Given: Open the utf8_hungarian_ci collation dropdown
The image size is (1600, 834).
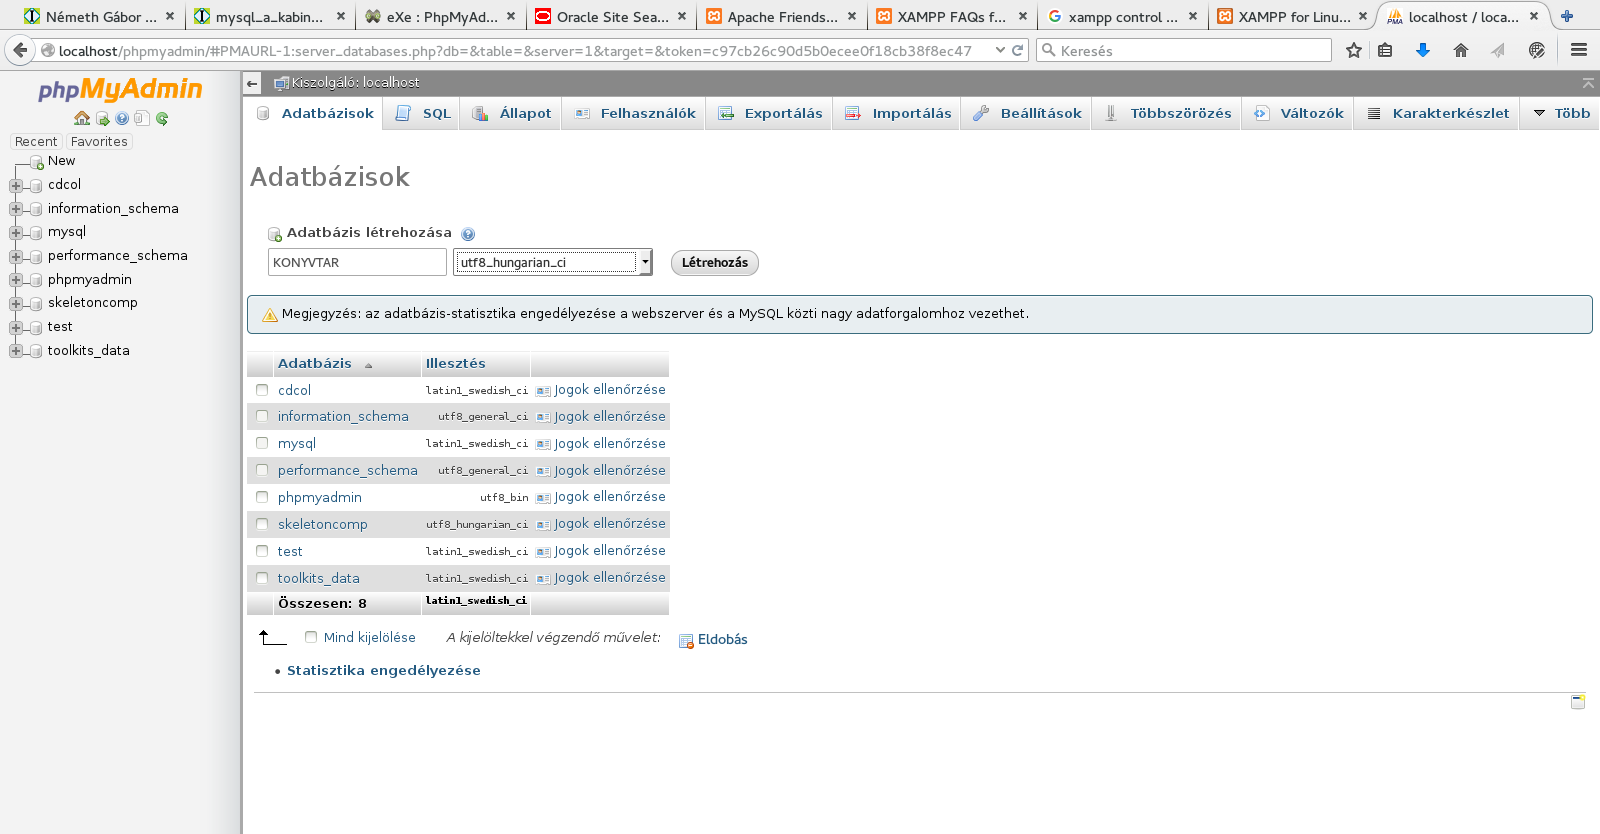Looking at the screenshot, I should coord(553,262).
